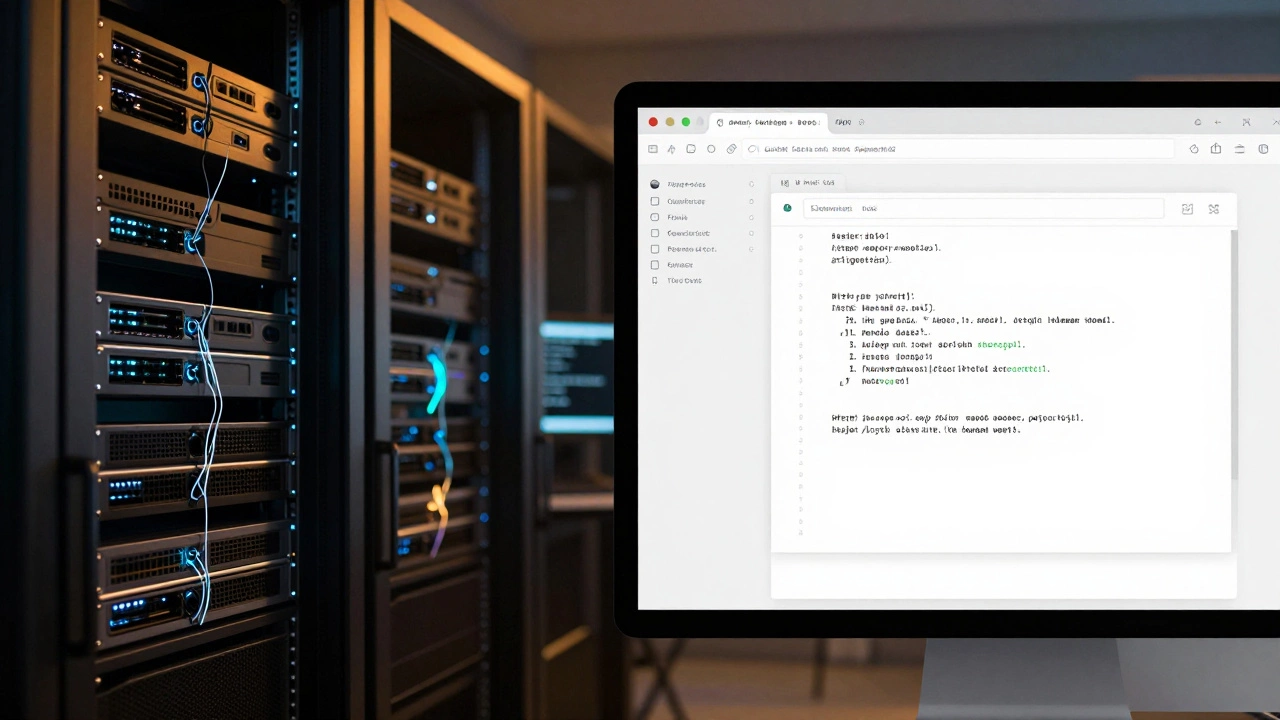Click the download button at top right
1280x720 pixels.
[x=1239, y=148]
